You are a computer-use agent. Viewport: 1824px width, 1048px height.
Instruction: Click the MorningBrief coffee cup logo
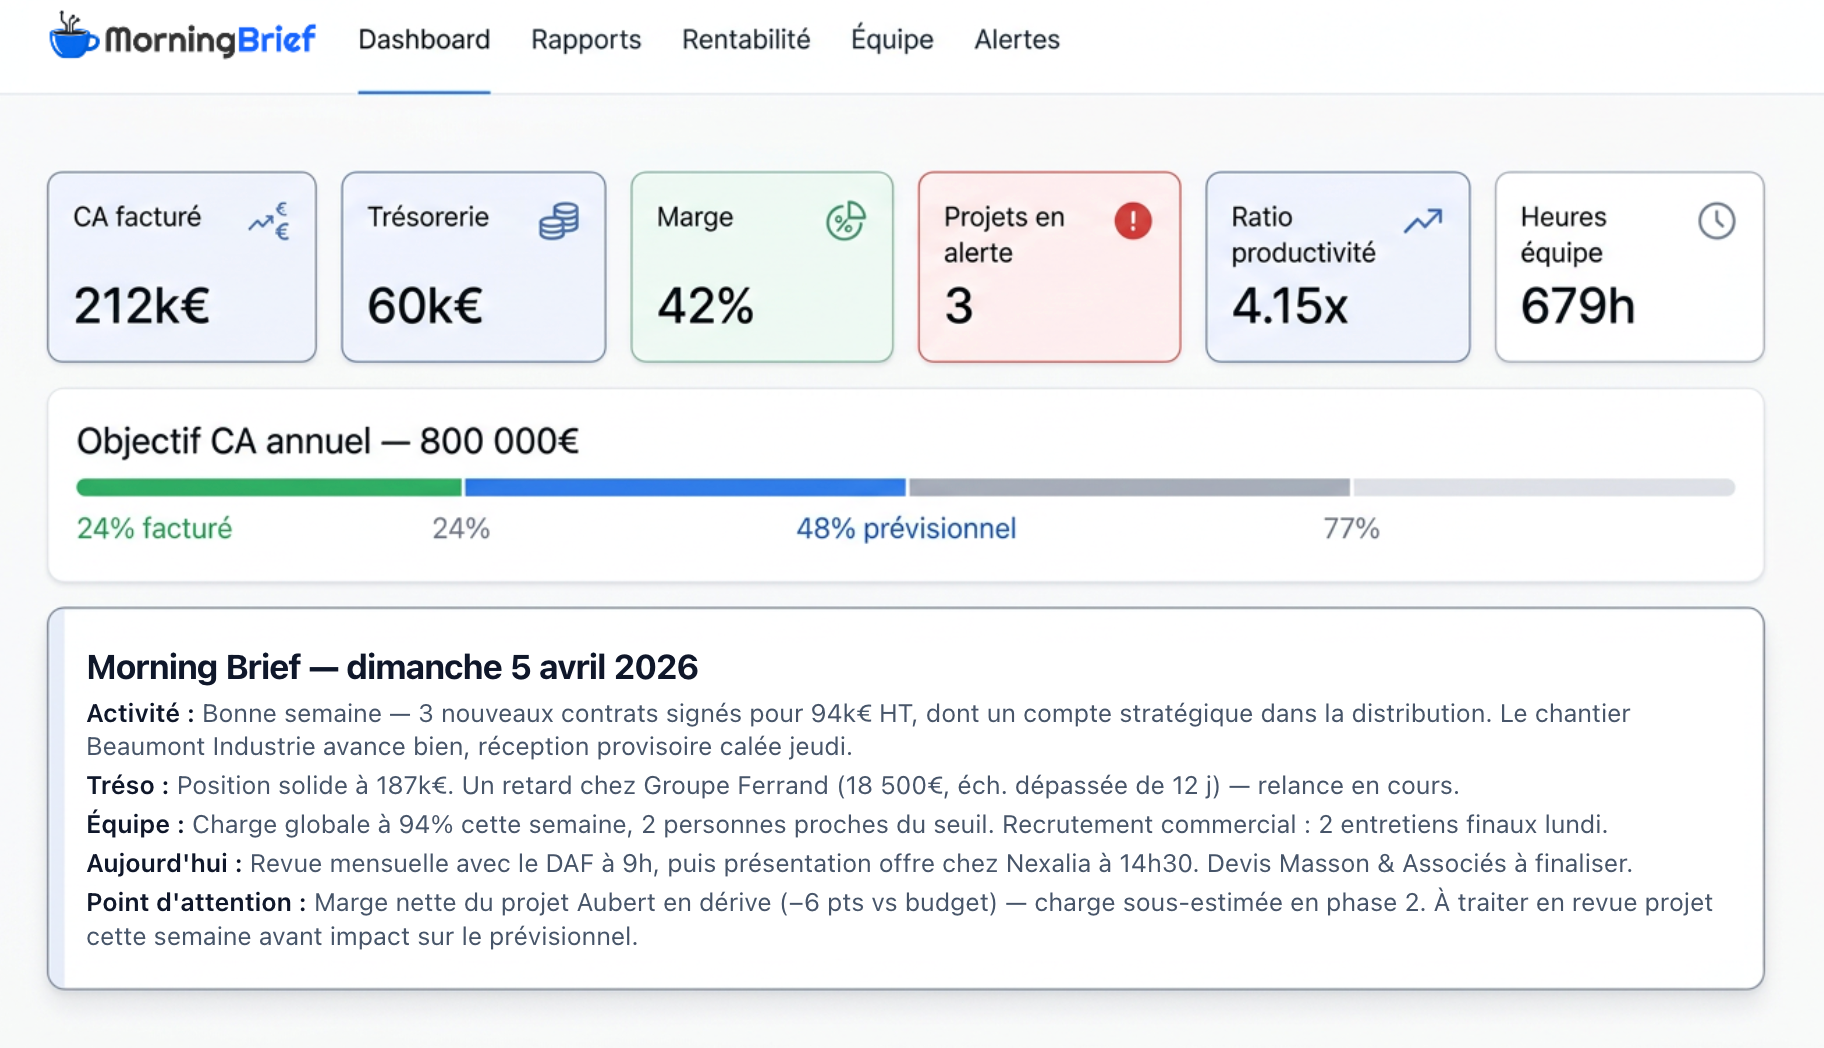pyautogui.click(x=73, y=38)
